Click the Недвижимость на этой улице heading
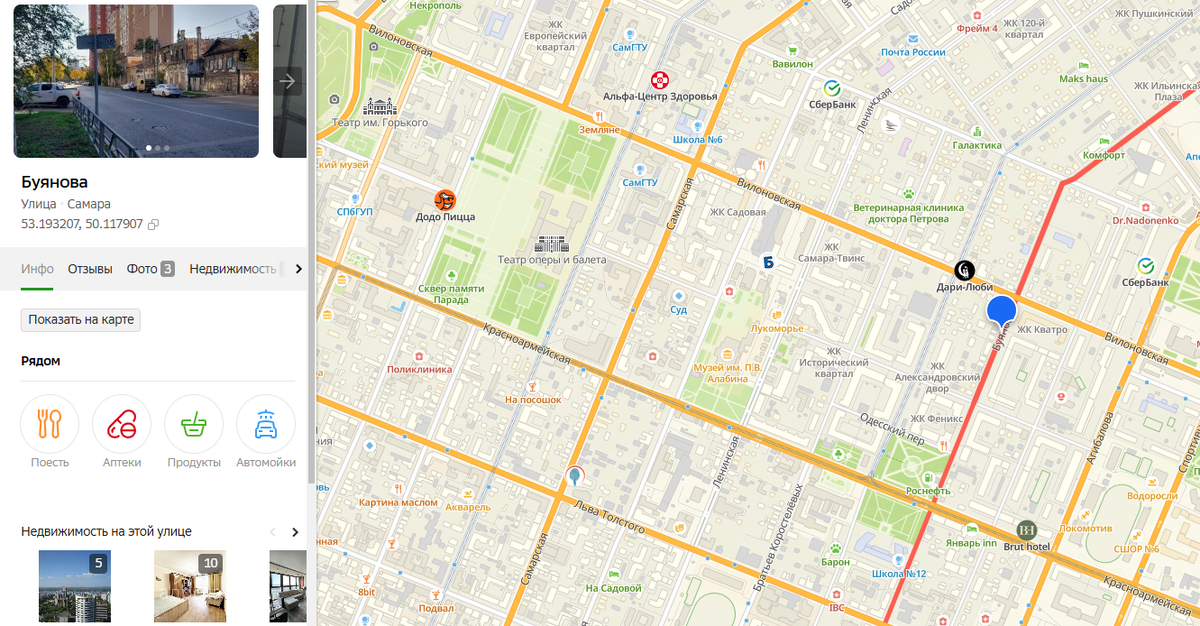This screenshot has width=1200, height=626. (106, 532)
